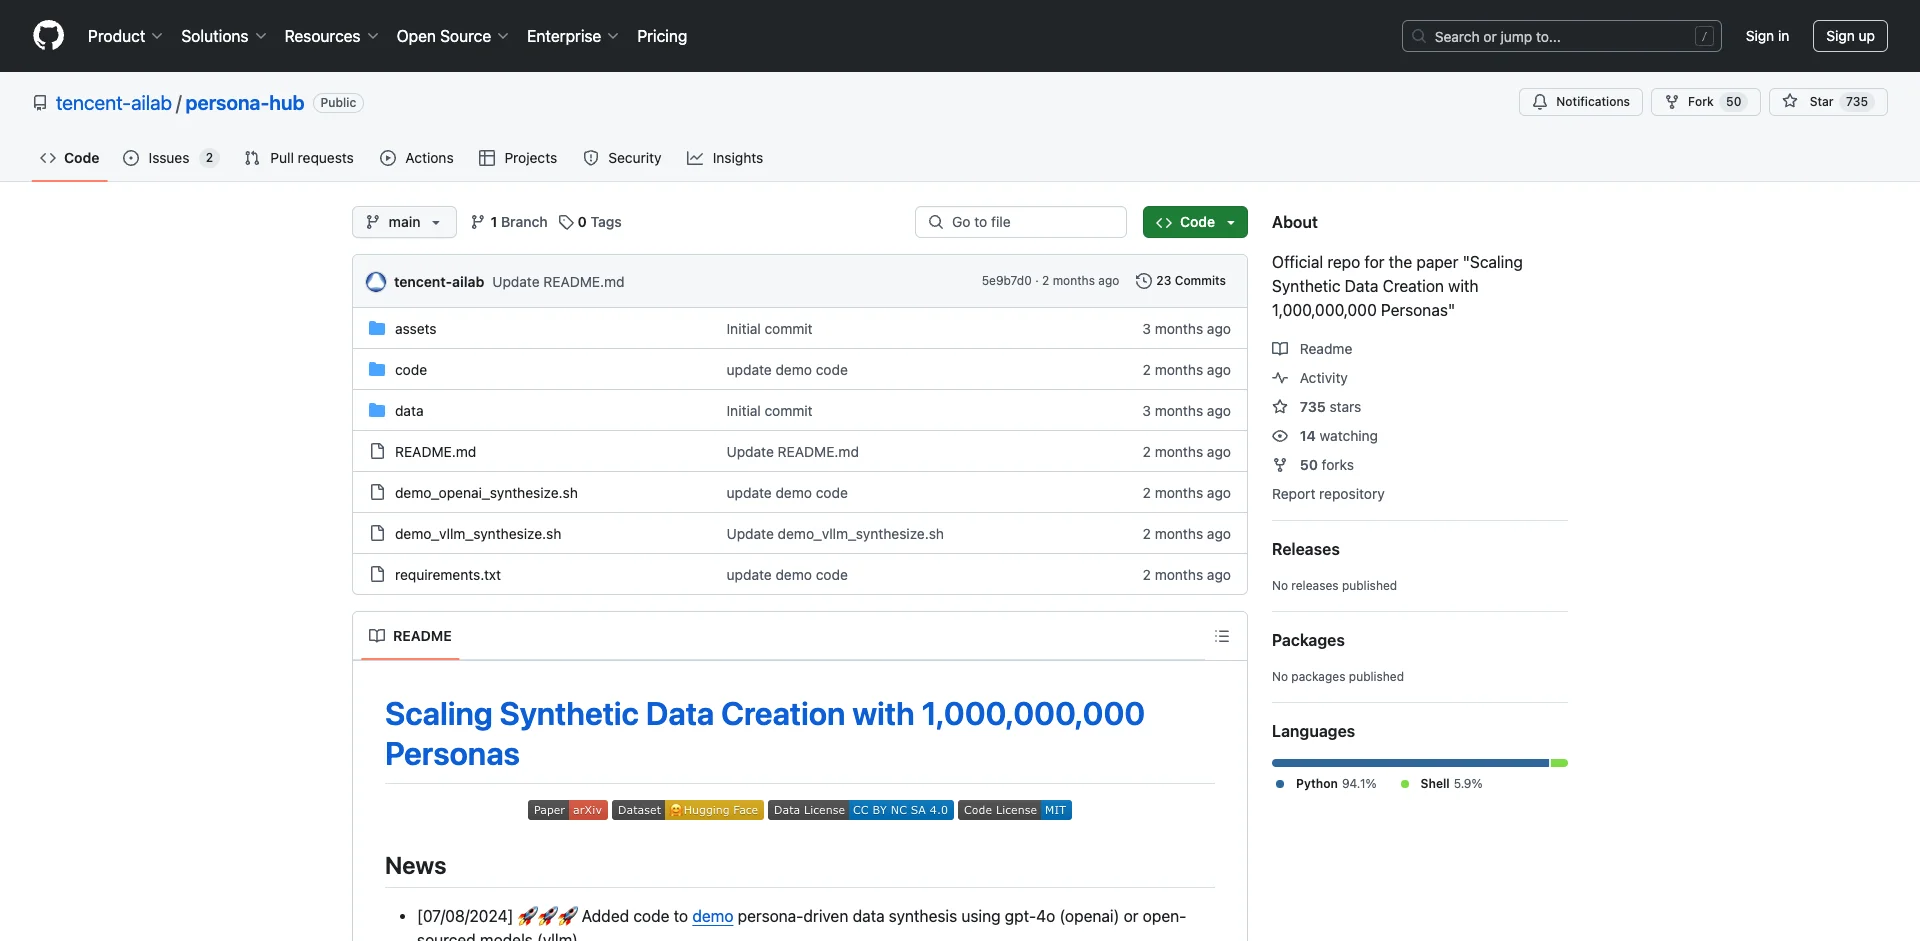The image size is (1920, 941).
Task: Click the repository icon before tencent-ailab
Action: [40, 103]
